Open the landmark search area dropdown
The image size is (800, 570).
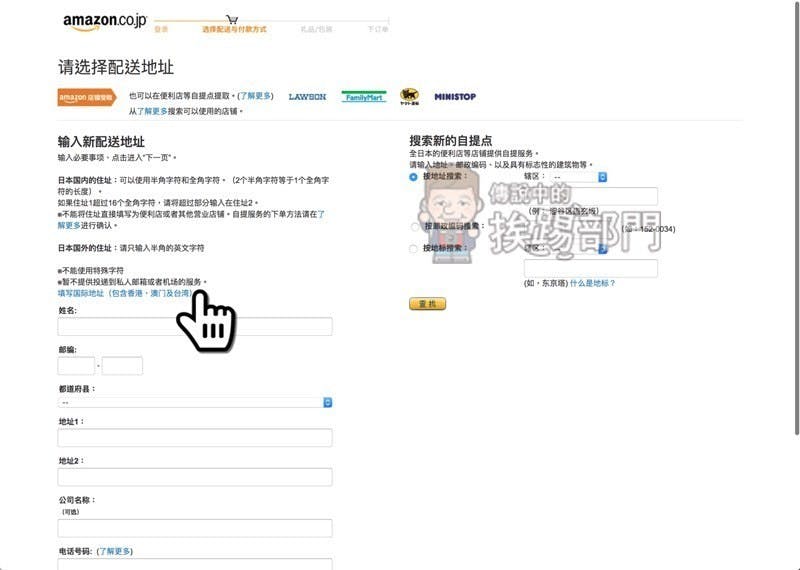click(x=579, y=249)
